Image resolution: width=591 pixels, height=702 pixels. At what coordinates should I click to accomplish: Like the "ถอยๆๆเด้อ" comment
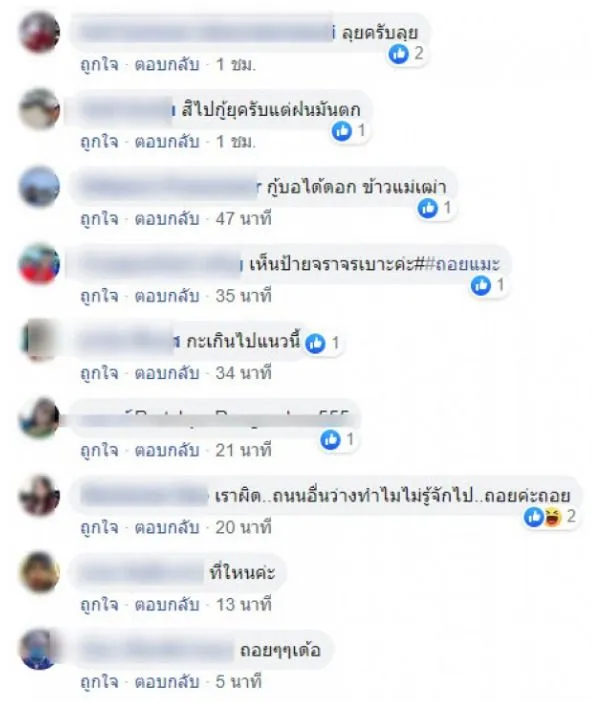[99, 682]
